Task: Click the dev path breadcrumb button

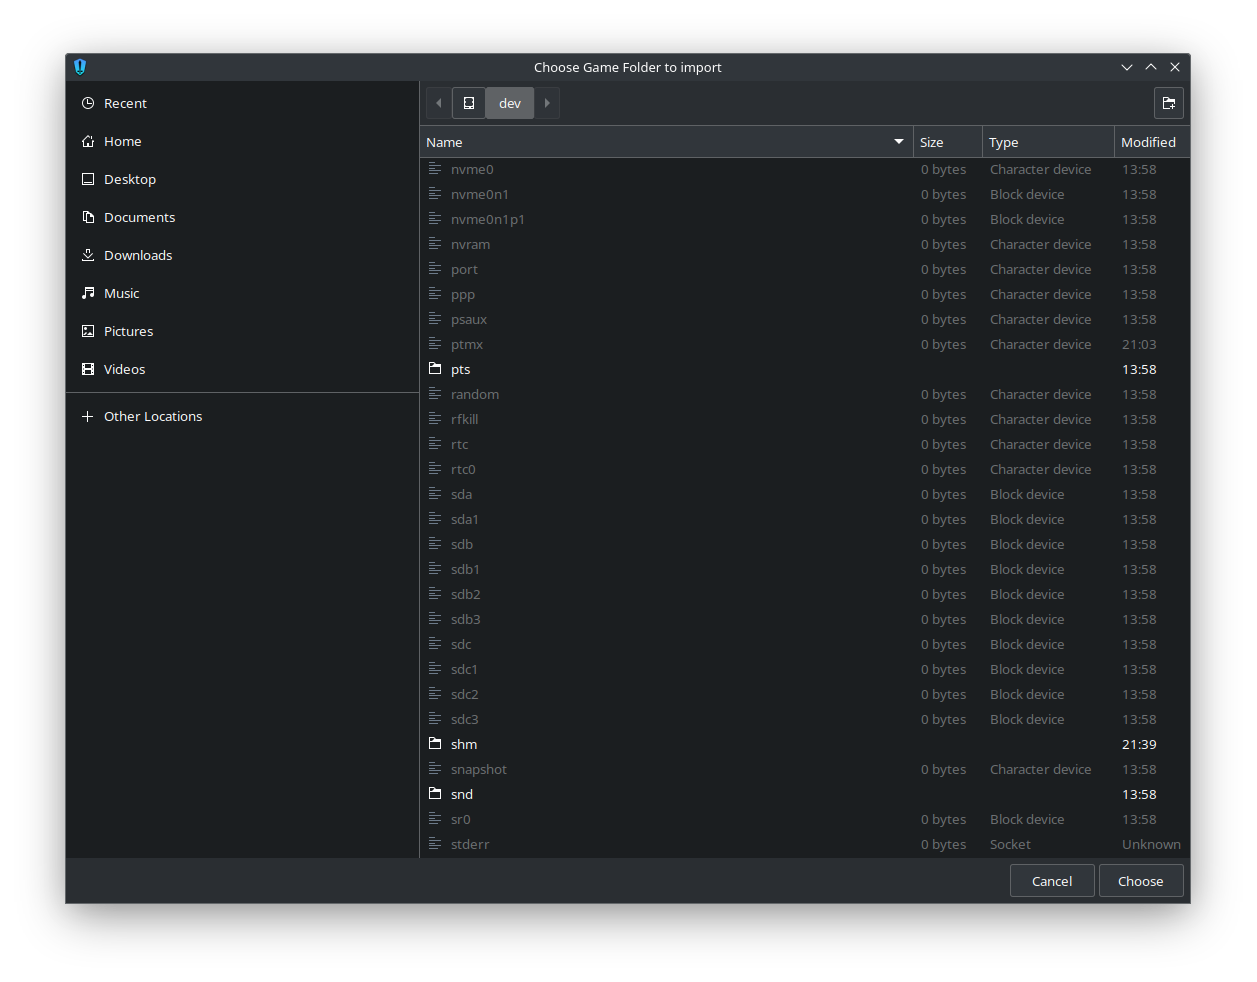Action: coord(510,103)
